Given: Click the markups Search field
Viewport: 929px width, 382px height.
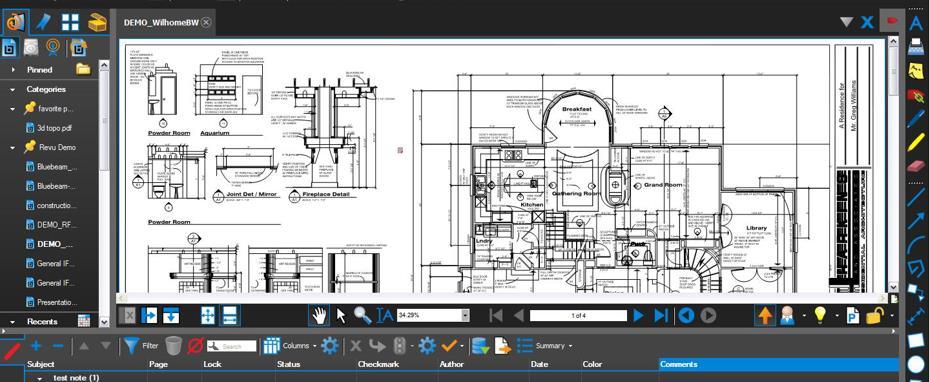Looking at the screenshot, I should [x=232, y=346].
